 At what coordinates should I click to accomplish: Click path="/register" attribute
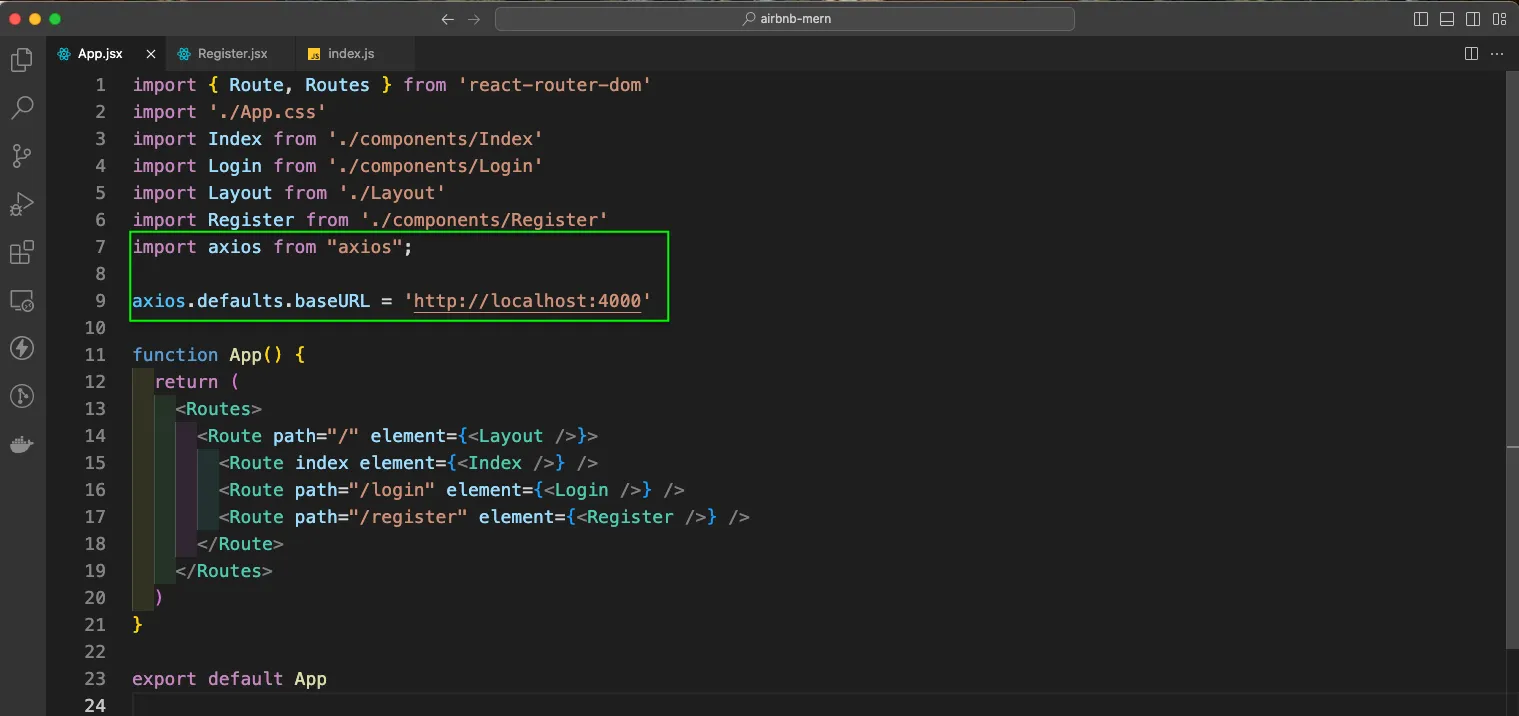(x=381, y=517)
